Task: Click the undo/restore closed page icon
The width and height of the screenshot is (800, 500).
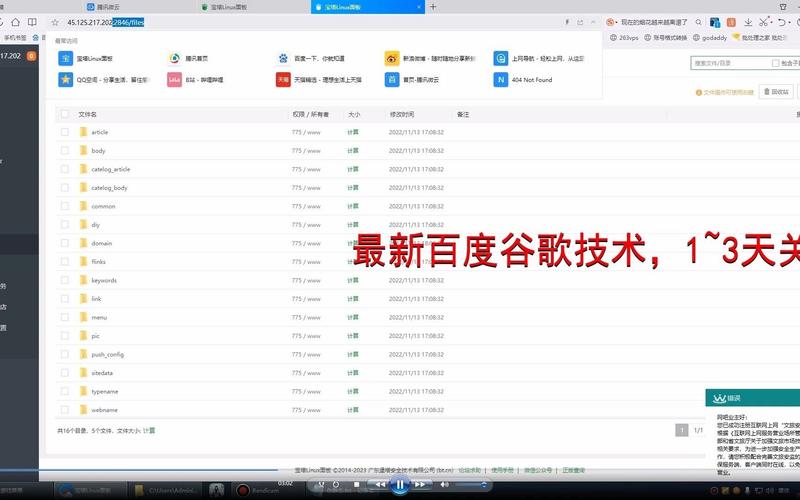Action: pos(782,22)
